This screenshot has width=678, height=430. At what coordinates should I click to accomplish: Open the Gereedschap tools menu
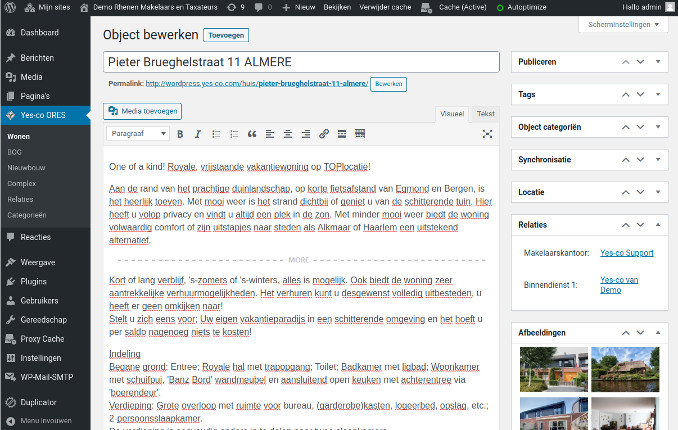coord(45,320)
